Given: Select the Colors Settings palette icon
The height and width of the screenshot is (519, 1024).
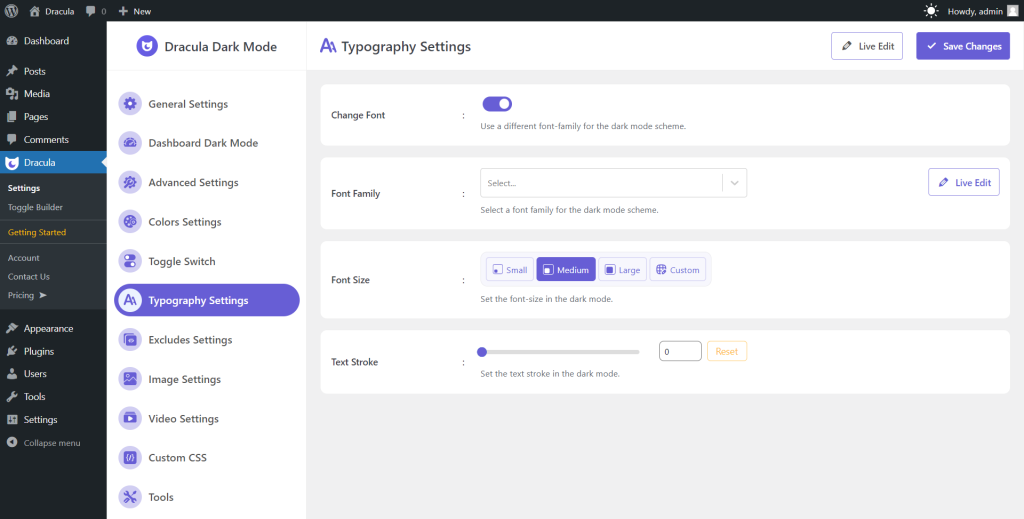Looking at the screenshot, I should [x=130, y=222].
